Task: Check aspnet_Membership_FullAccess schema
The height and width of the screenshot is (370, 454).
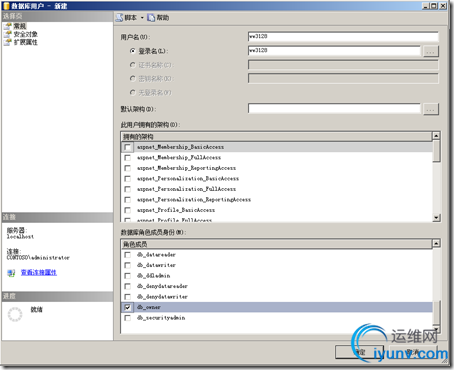Action: pos(127,157)
